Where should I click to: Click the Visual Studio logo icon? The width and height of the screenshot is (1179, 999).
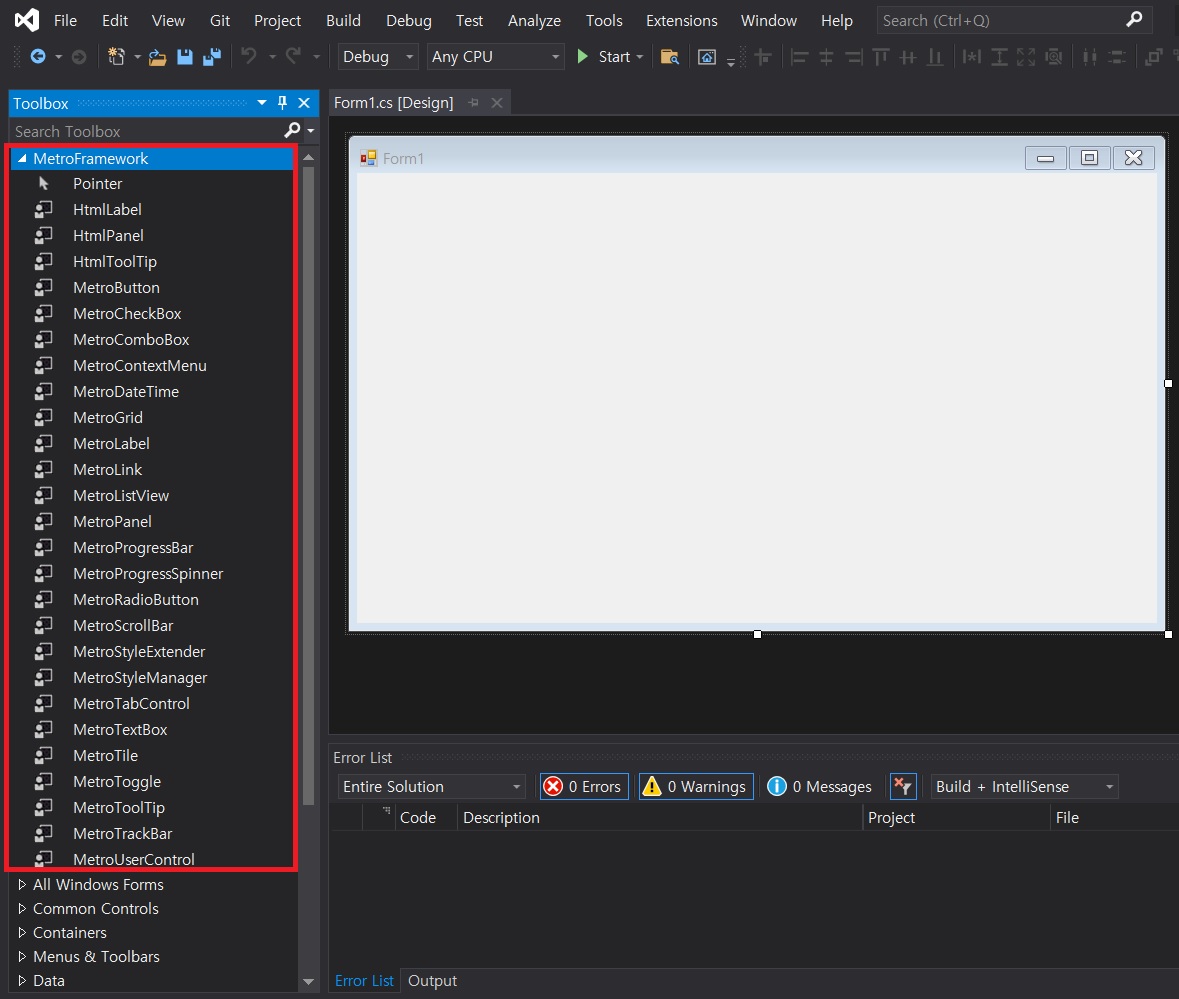tap(26, 20)
